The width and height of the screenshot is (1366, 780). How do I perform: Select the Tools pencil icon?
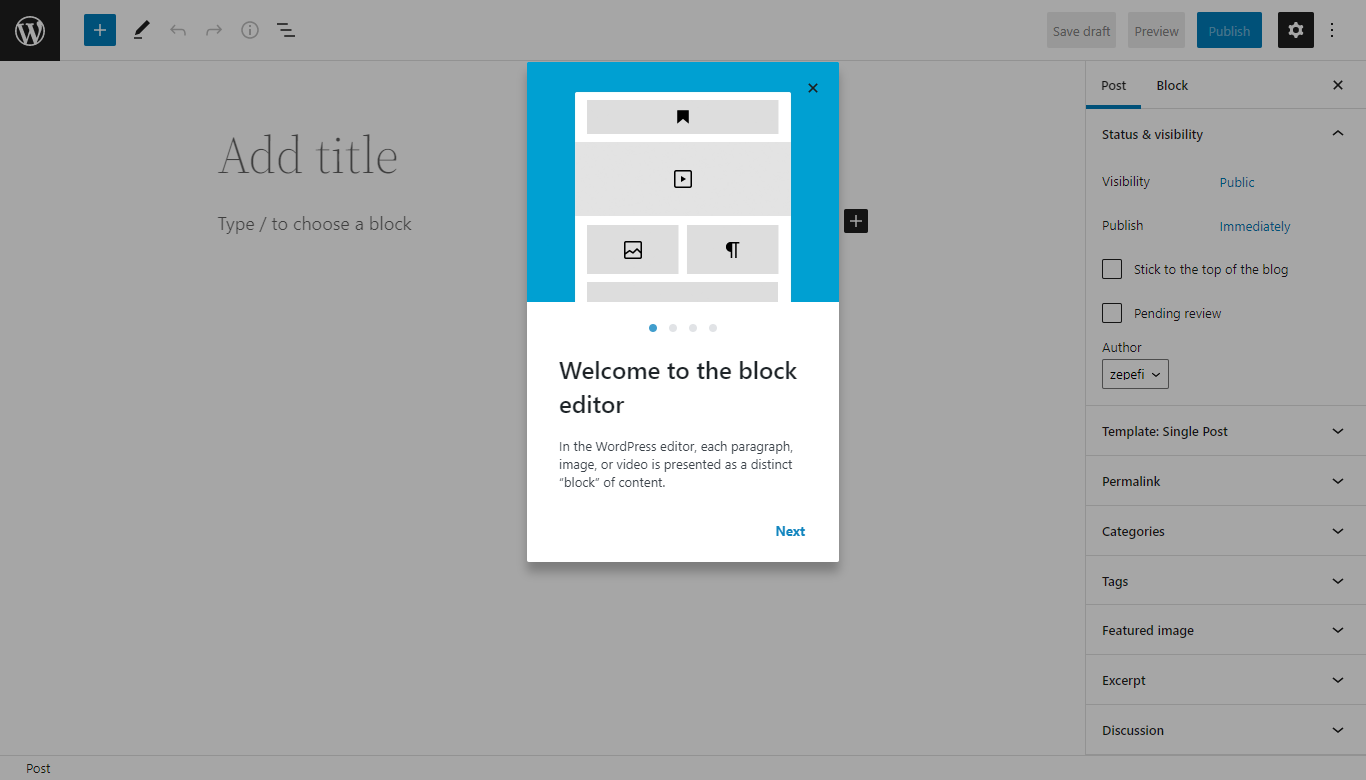[141, 30]
